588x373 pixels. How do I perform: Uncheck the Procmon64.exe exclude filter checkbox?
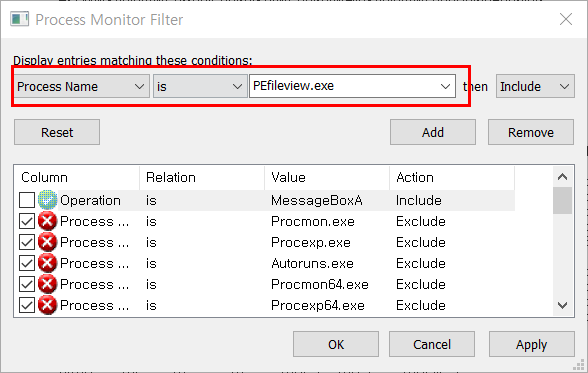[27, 284]
